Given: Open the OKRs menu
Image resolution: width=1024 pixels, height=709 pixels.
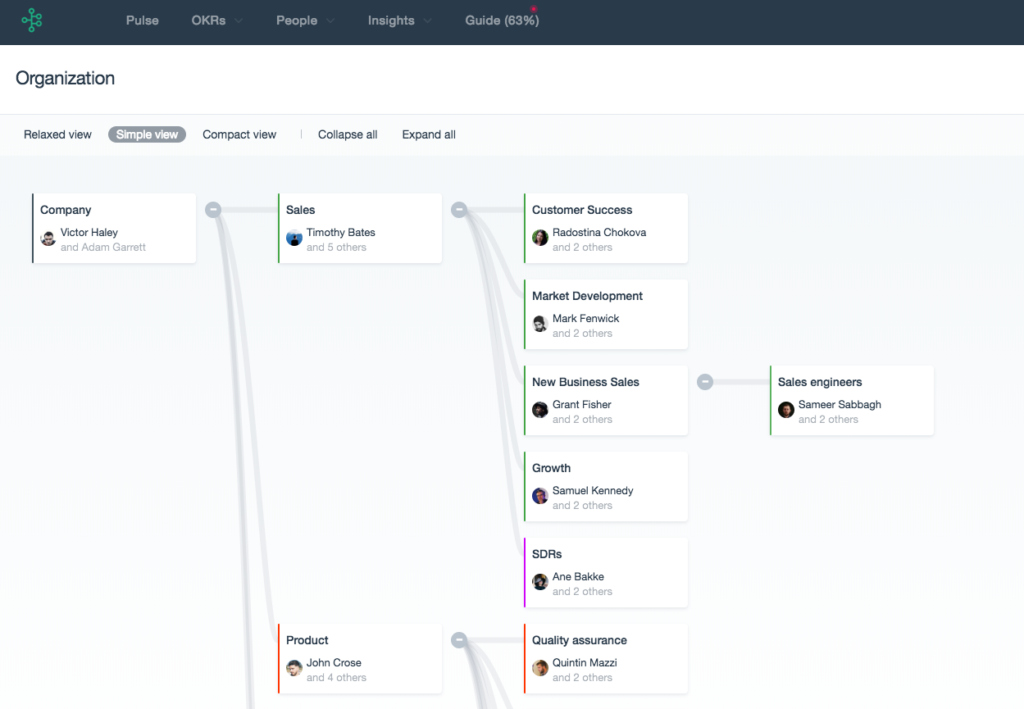Looking at the screenshot, I should (x=208, y=20).
